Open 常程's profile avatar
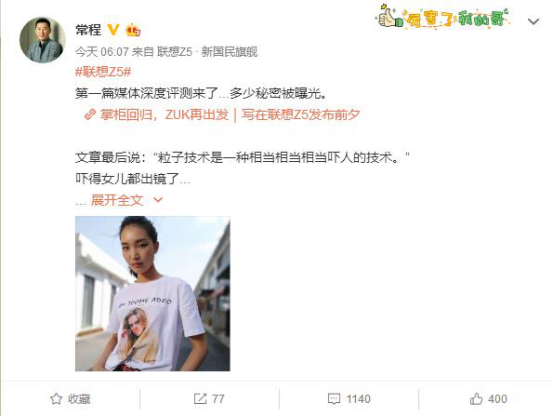 42,40
